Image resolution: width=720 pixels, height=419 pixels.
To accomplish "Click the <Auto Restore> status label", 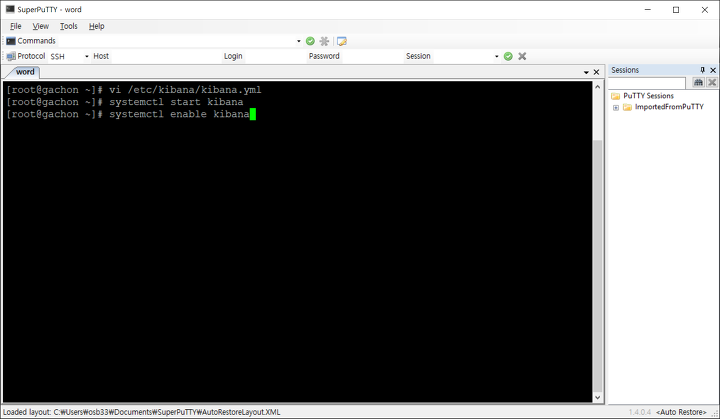I will (681, 412).
